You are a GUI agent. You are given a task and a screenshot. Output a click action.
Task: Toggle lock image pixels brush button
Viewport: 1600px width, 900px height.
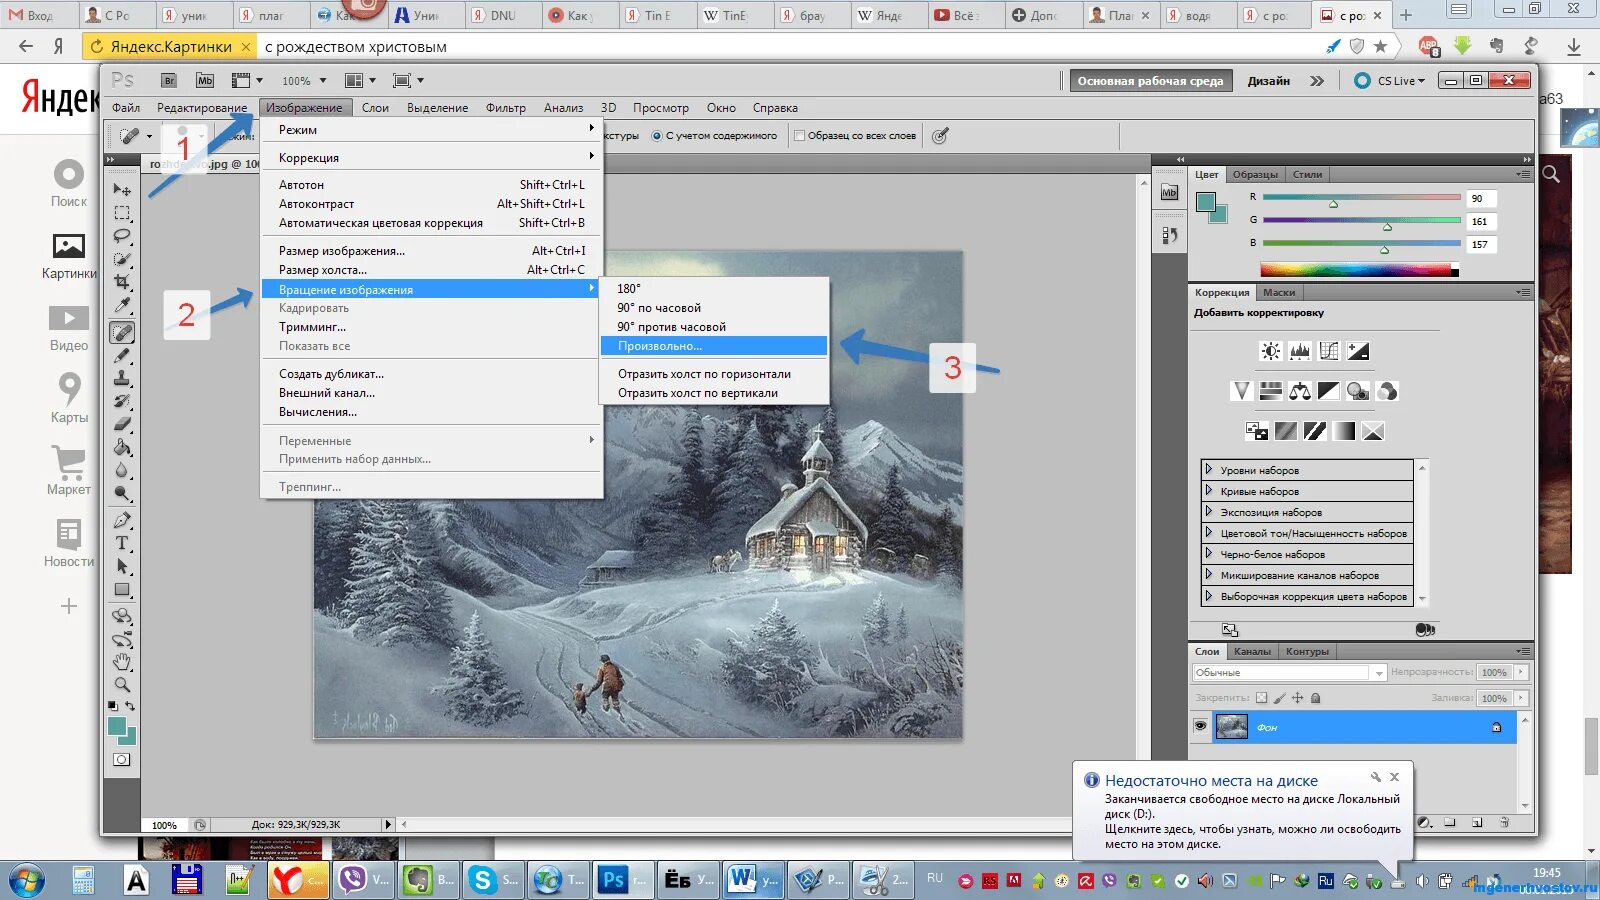(x=1280, y=698)
